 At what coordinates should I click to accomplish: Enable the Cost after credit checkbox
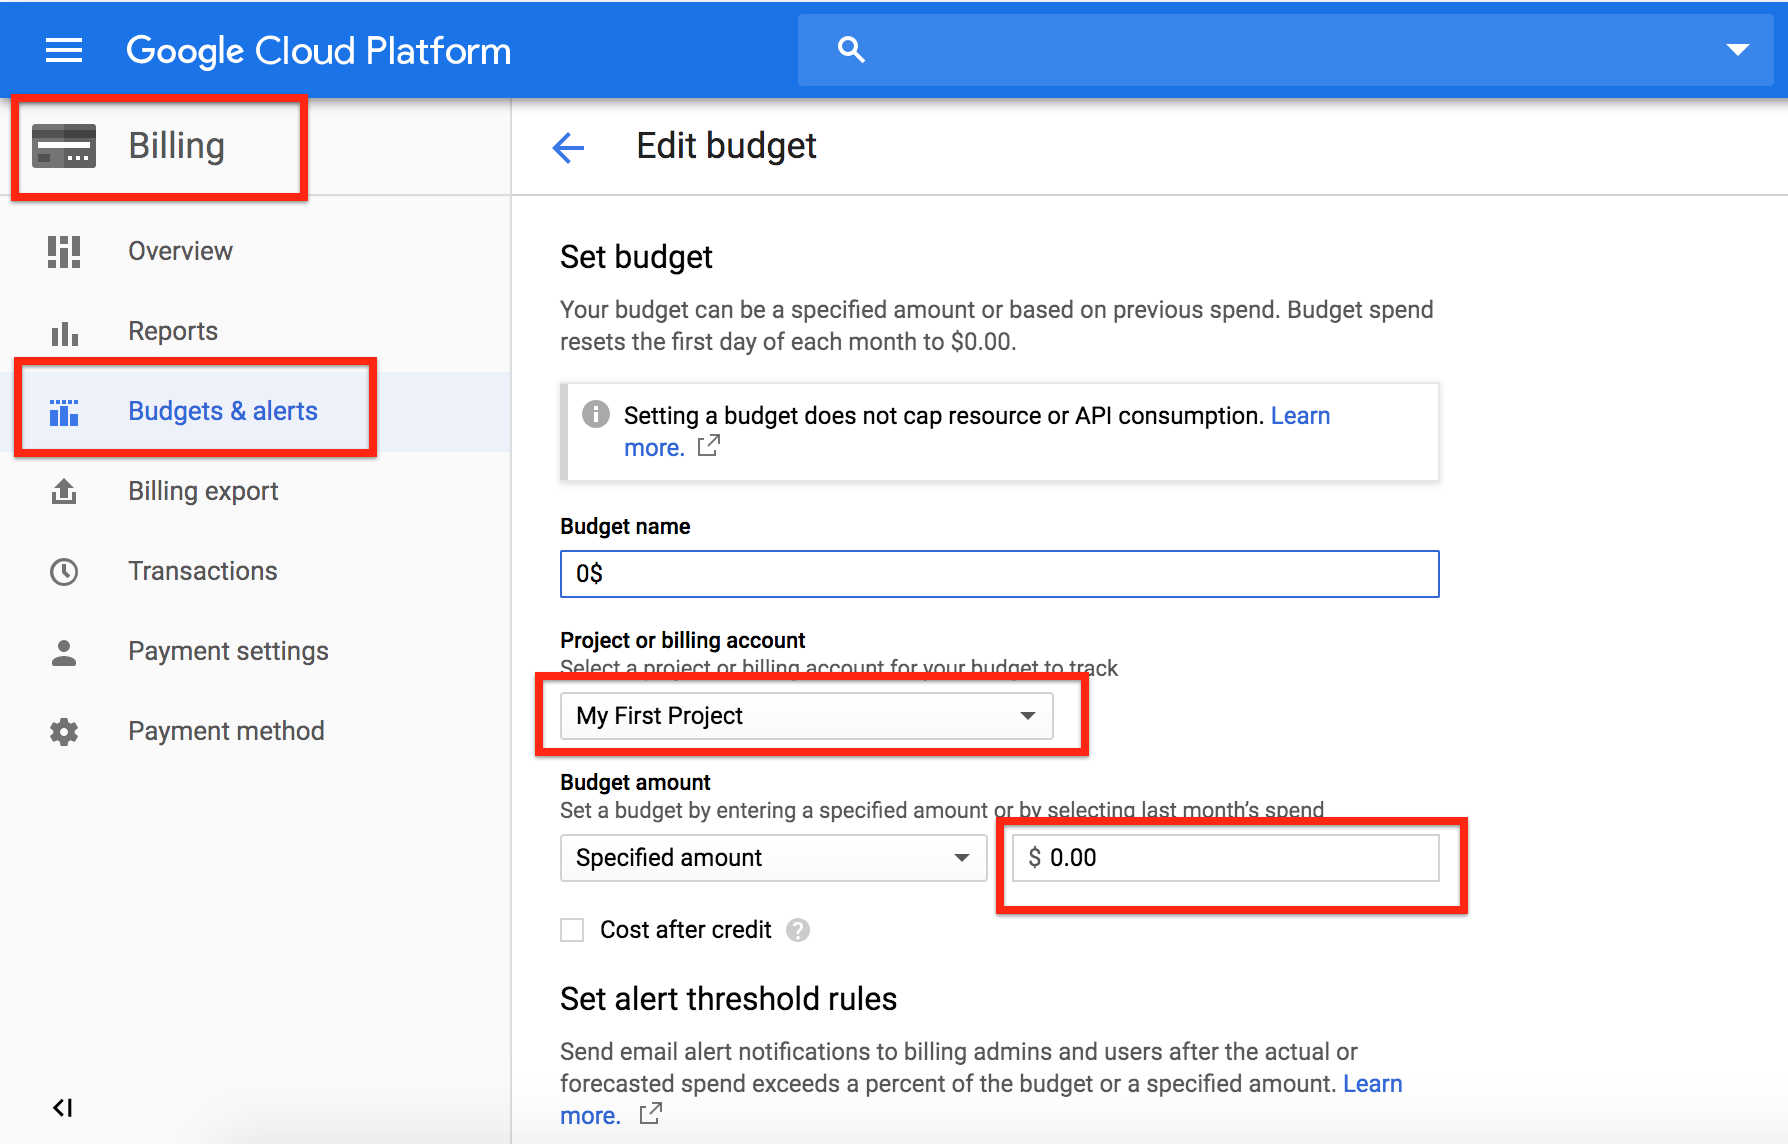572,930
